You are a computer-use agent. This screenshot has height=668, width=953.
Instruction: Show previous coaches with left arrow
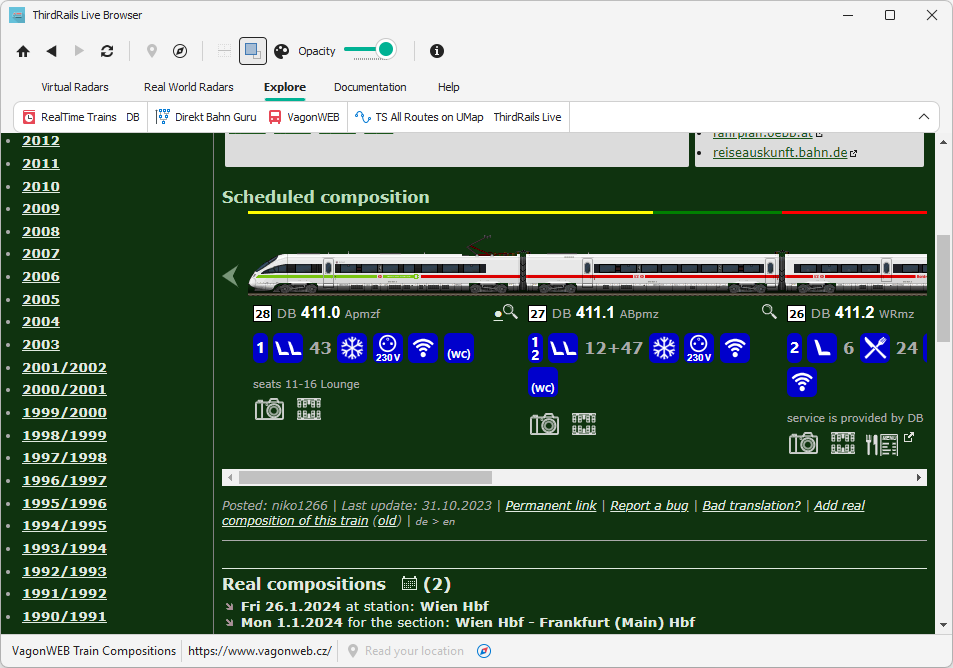coord(231,275)
